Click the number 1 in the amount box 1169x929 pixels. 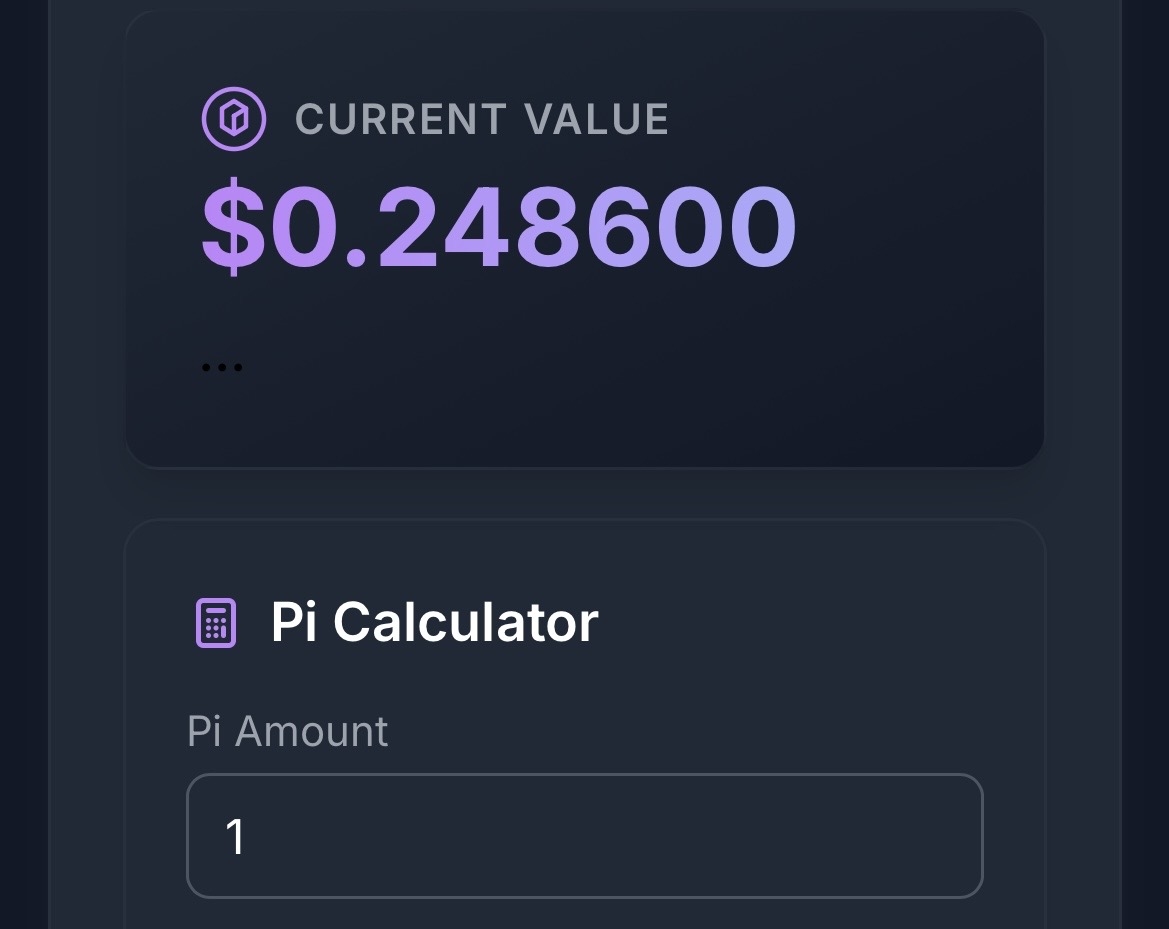[235, 837]
